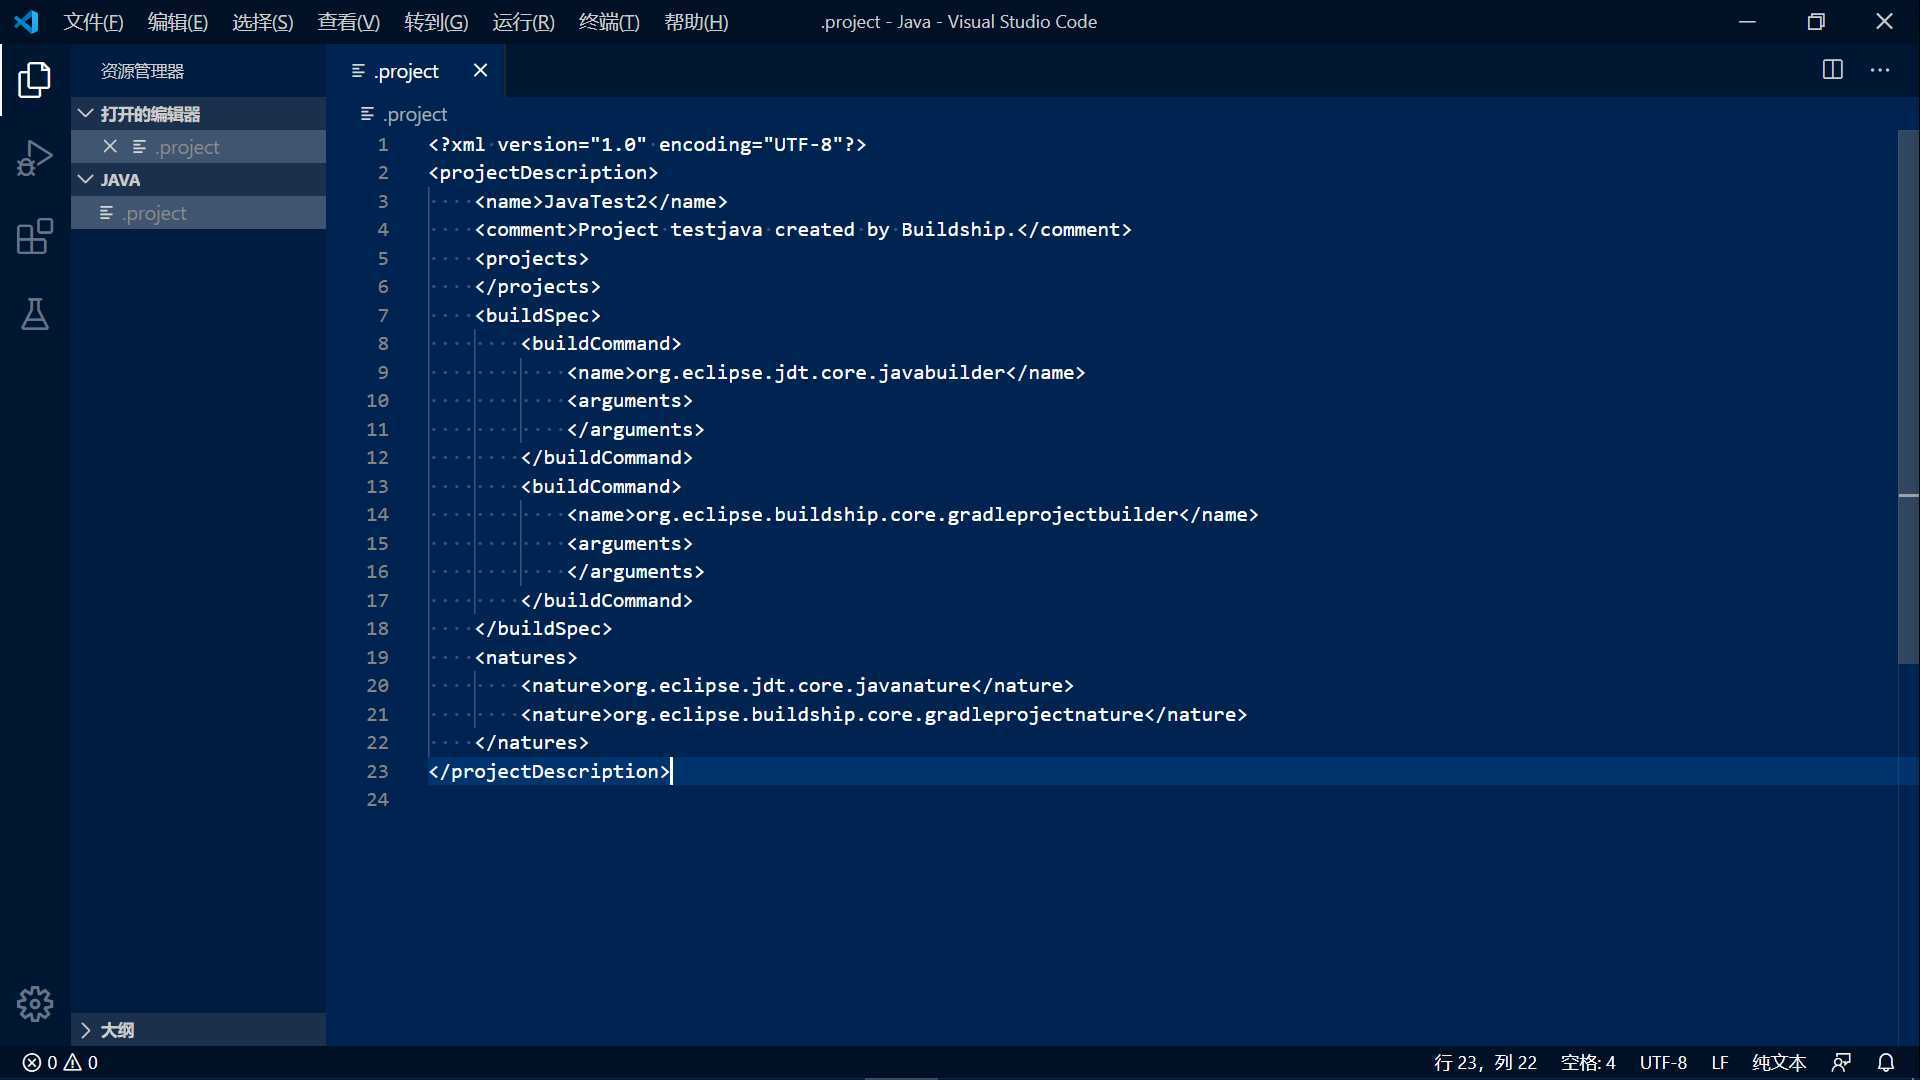Open the File menu 文件(F)
The image size is (1920, 1080).
[x=94, y=22]
